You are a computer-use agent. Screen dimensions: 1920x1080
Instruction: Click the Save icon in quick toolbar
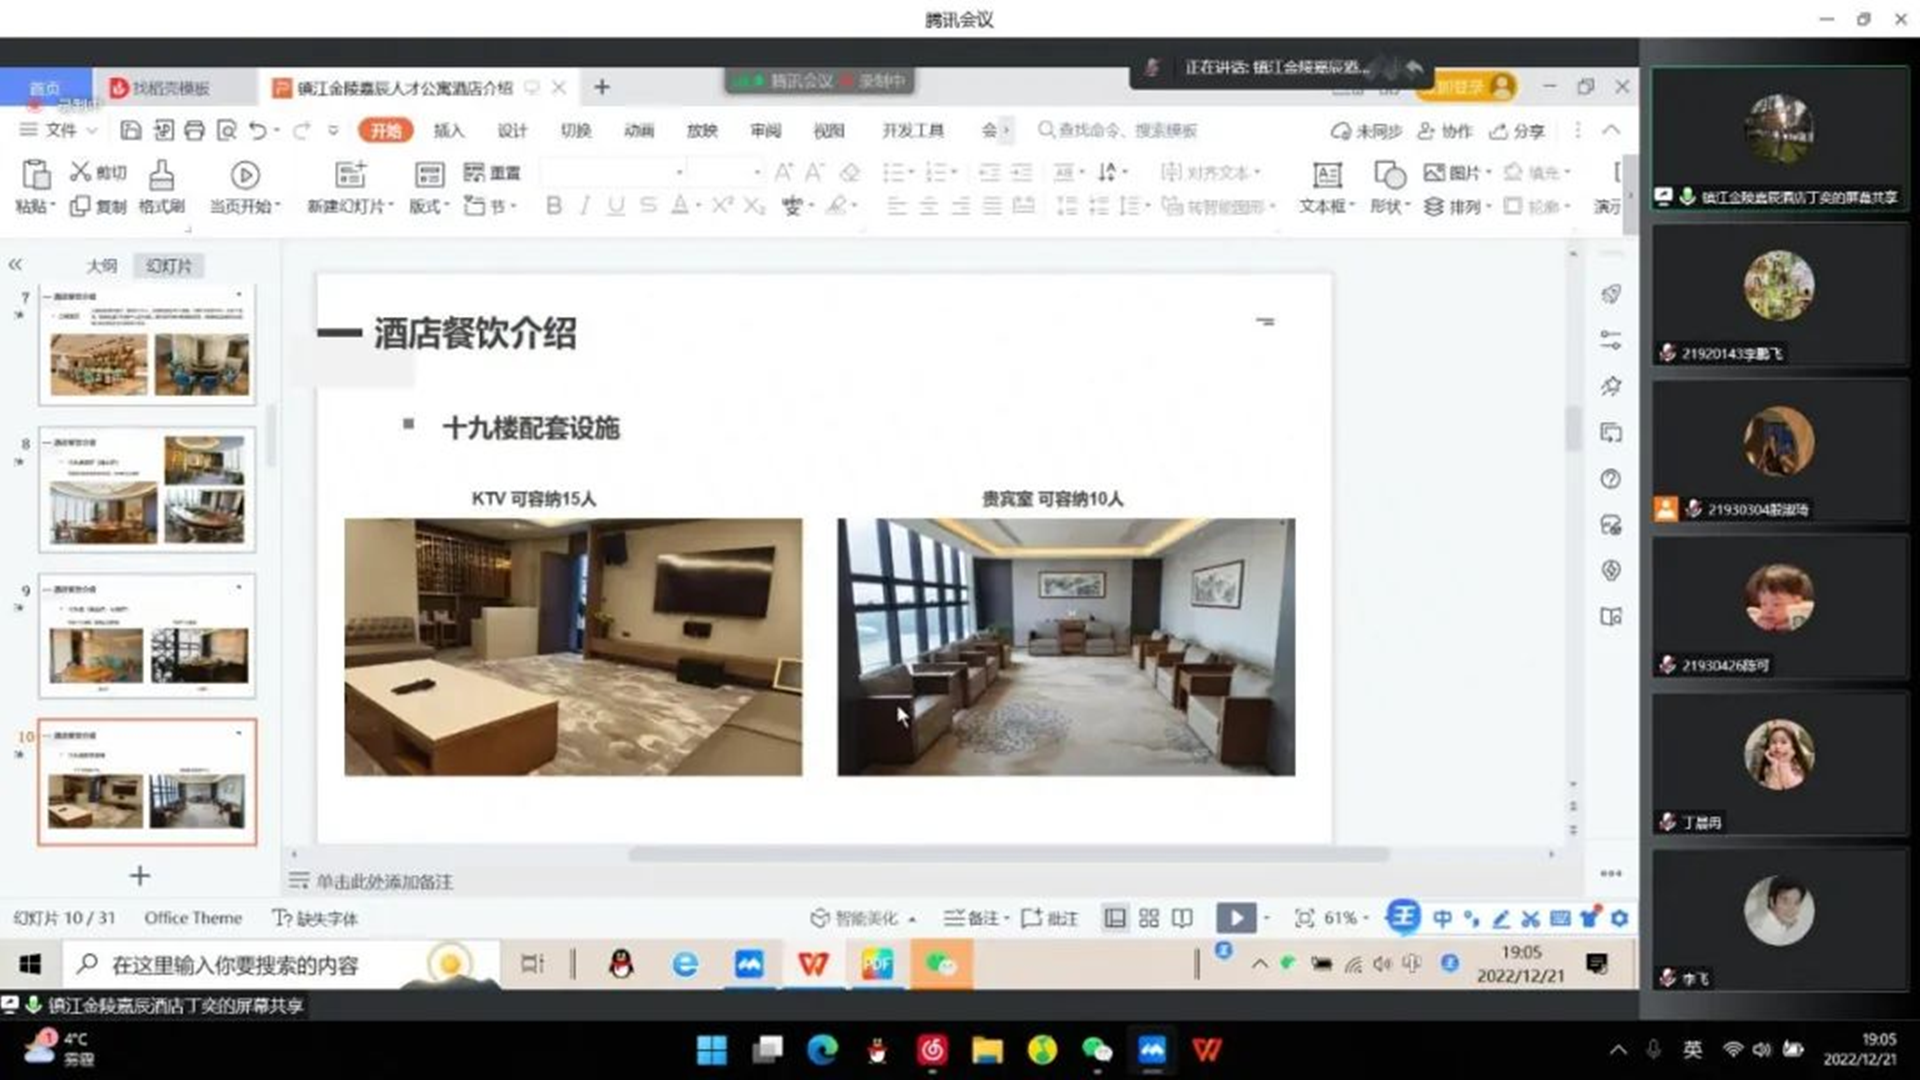coord(130,130)
